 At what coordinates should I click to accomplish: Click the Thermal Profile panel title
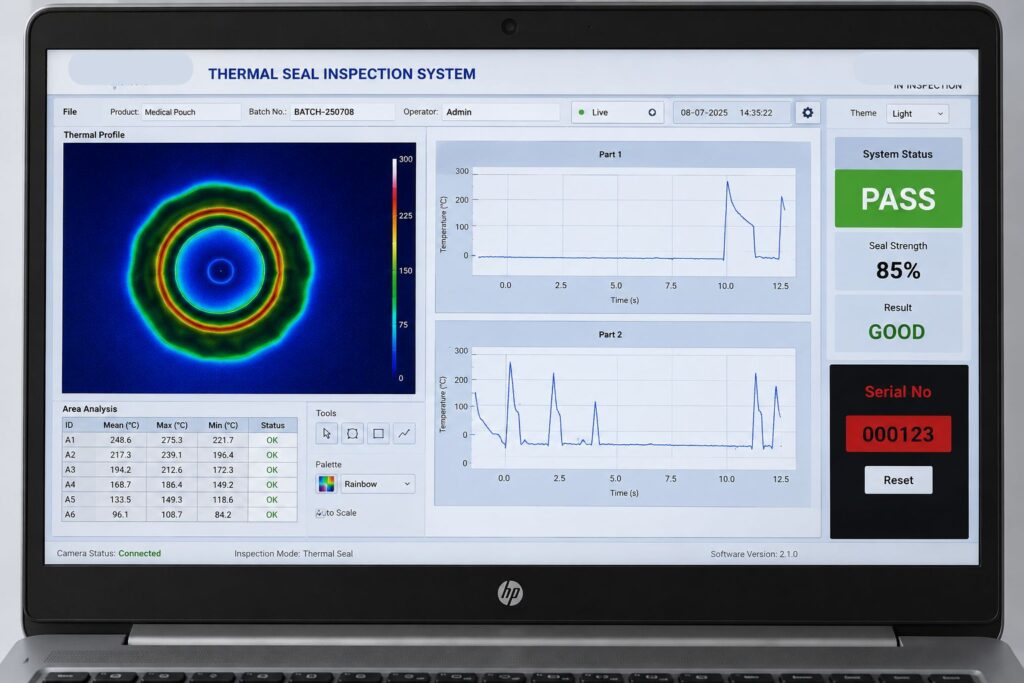tap(94, 135)
